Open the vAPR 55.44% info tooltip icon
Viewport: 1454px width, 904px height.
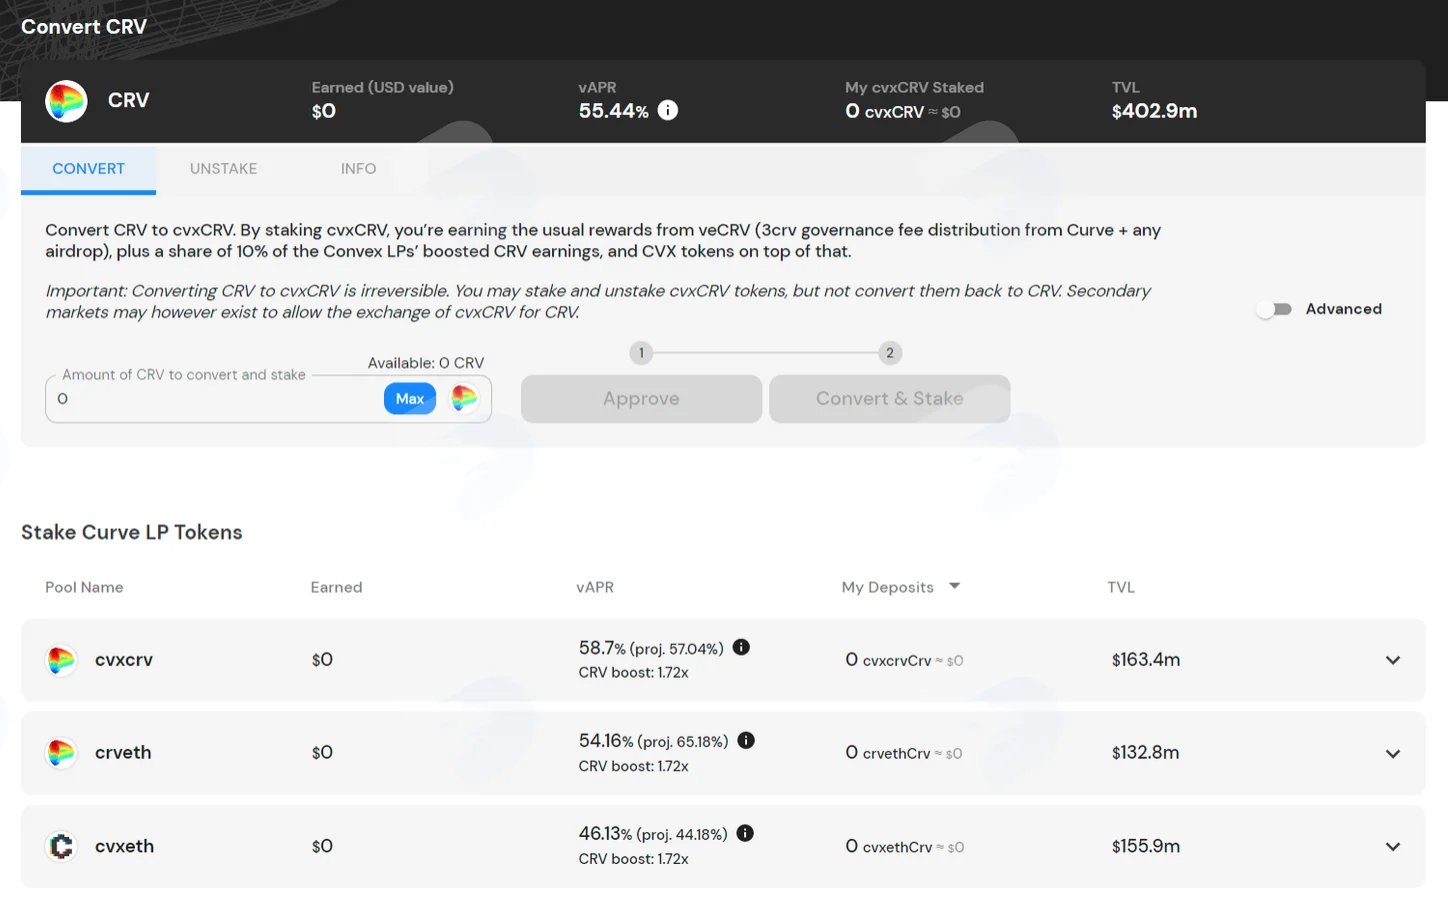tap(668, 110)
